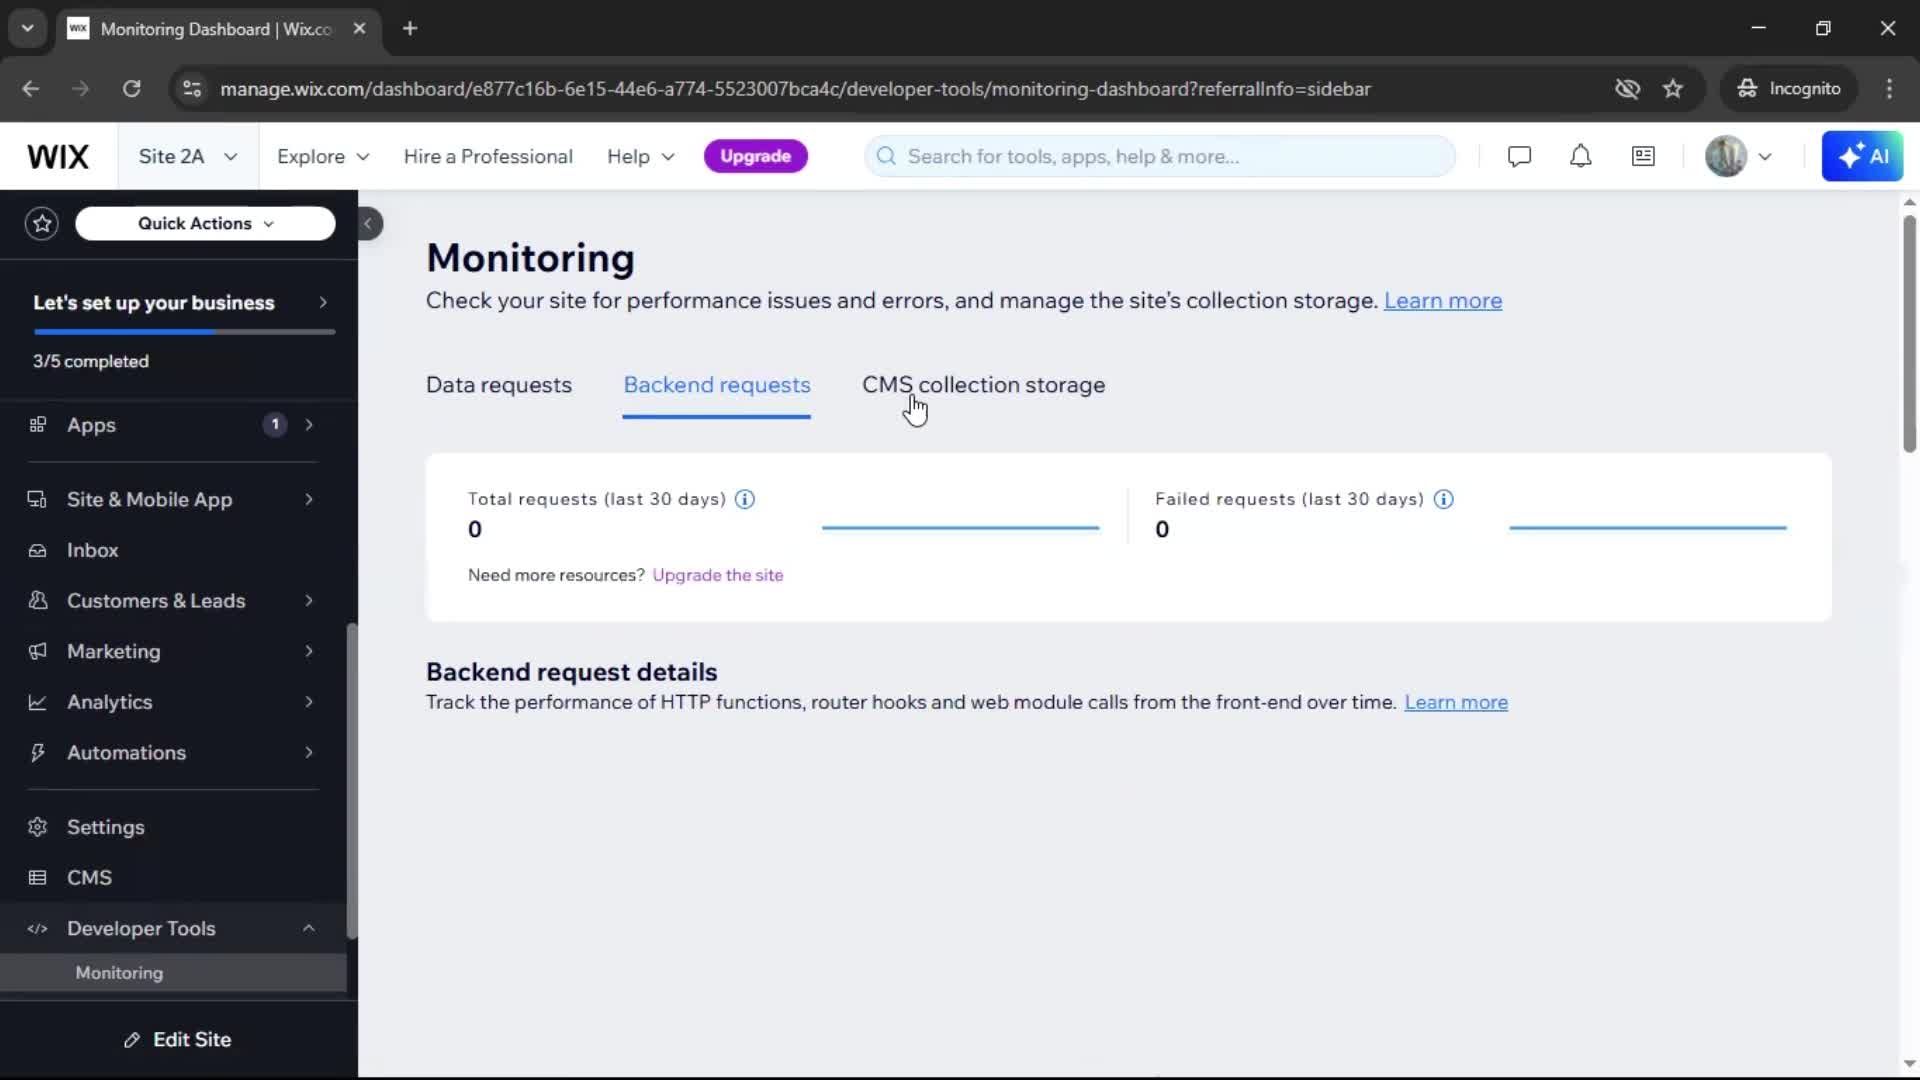Click the sidebar scrollbar thumb
Viewport: 1920px width, 1080px height.
click(351, 781)
